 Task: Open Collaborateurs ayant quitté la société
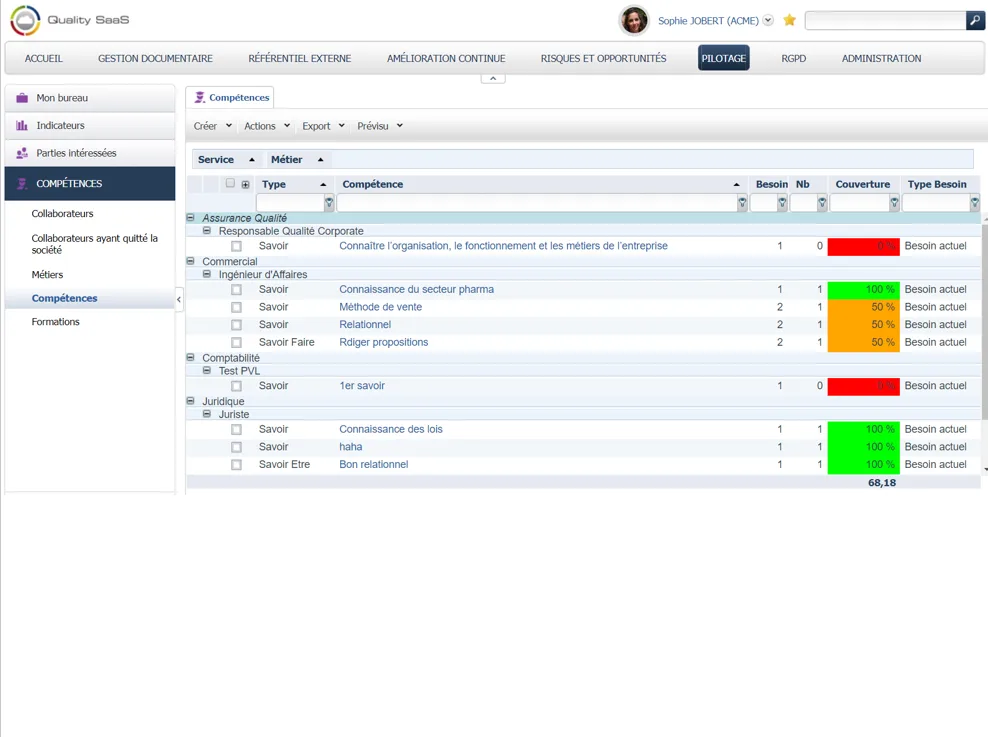[x=95, y=244]
